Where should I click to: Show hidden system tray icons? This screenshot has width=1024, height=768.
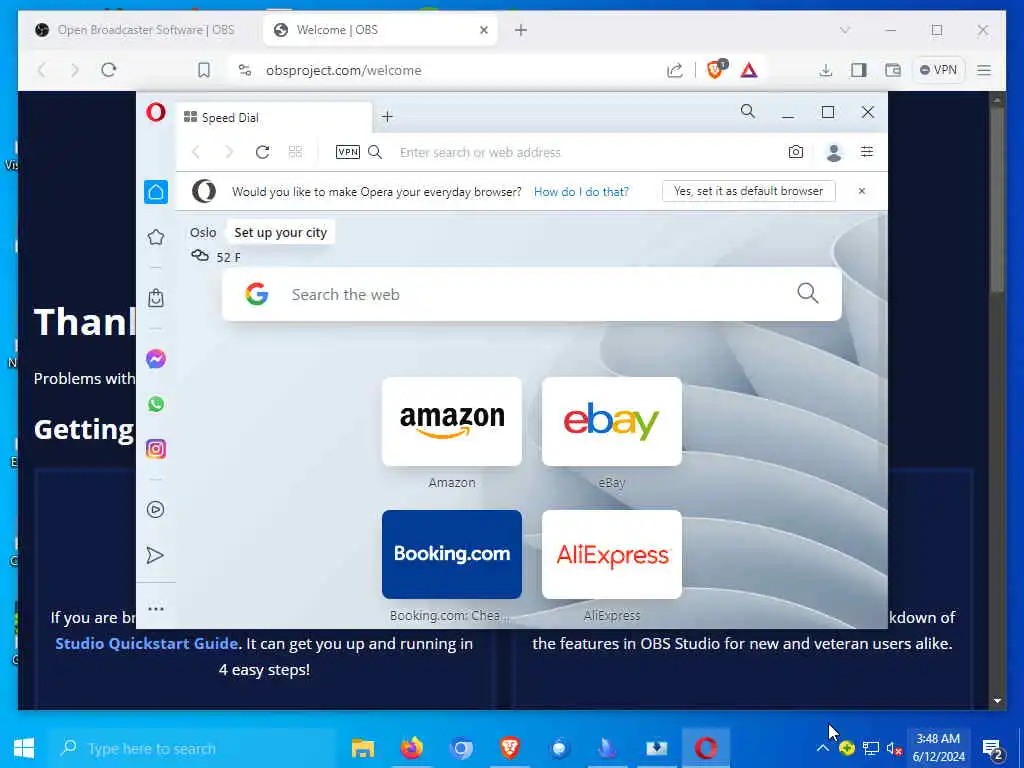[822, 748]
